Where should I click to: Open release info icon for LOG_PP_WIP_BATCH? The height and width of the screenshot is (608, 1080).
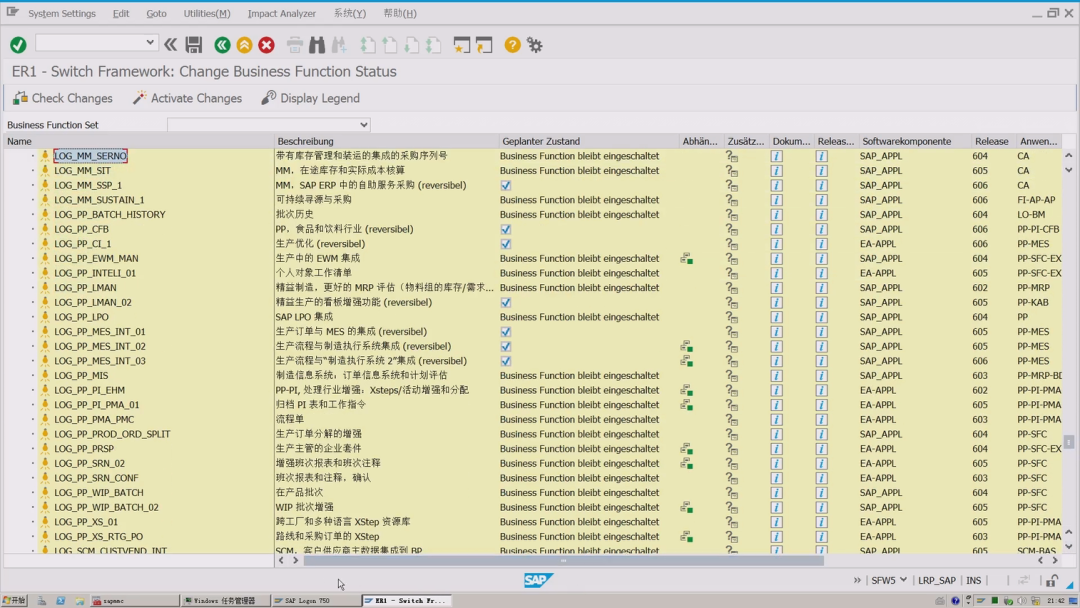[x=821, y=493]
